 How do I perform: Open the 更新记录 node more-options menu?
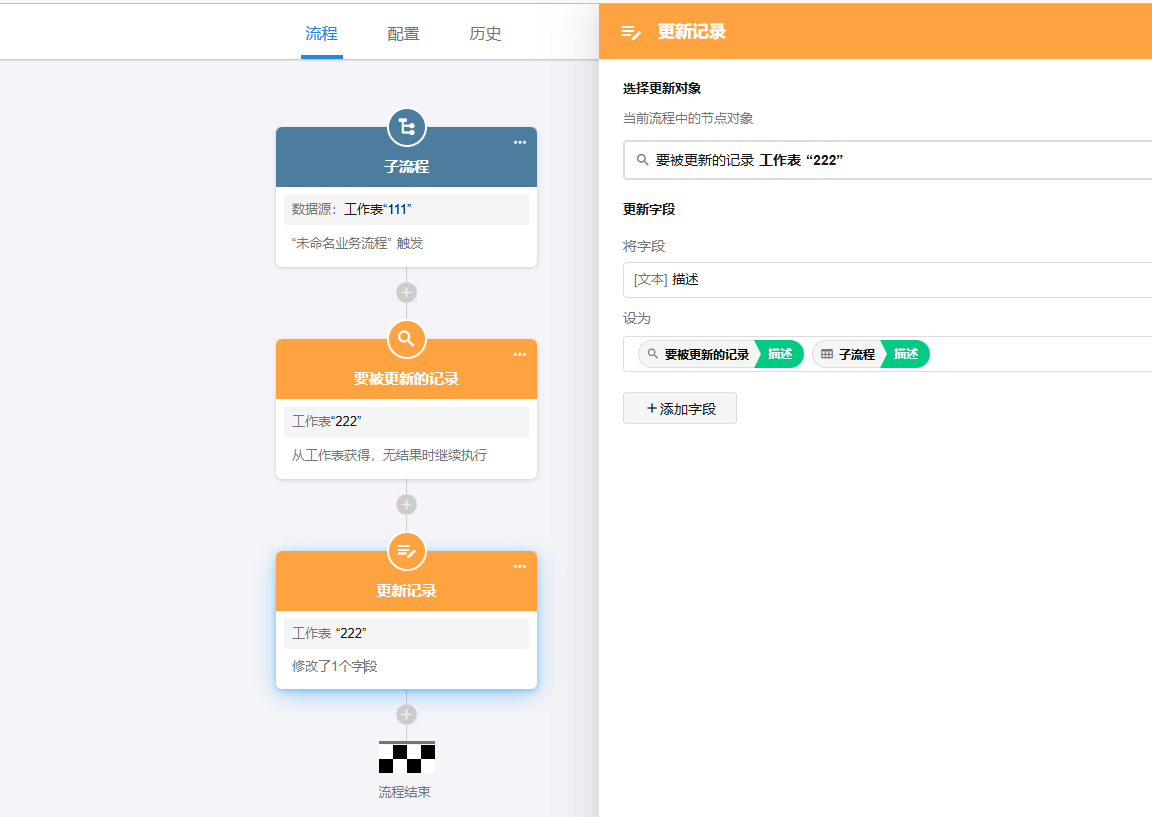[519, 566]
